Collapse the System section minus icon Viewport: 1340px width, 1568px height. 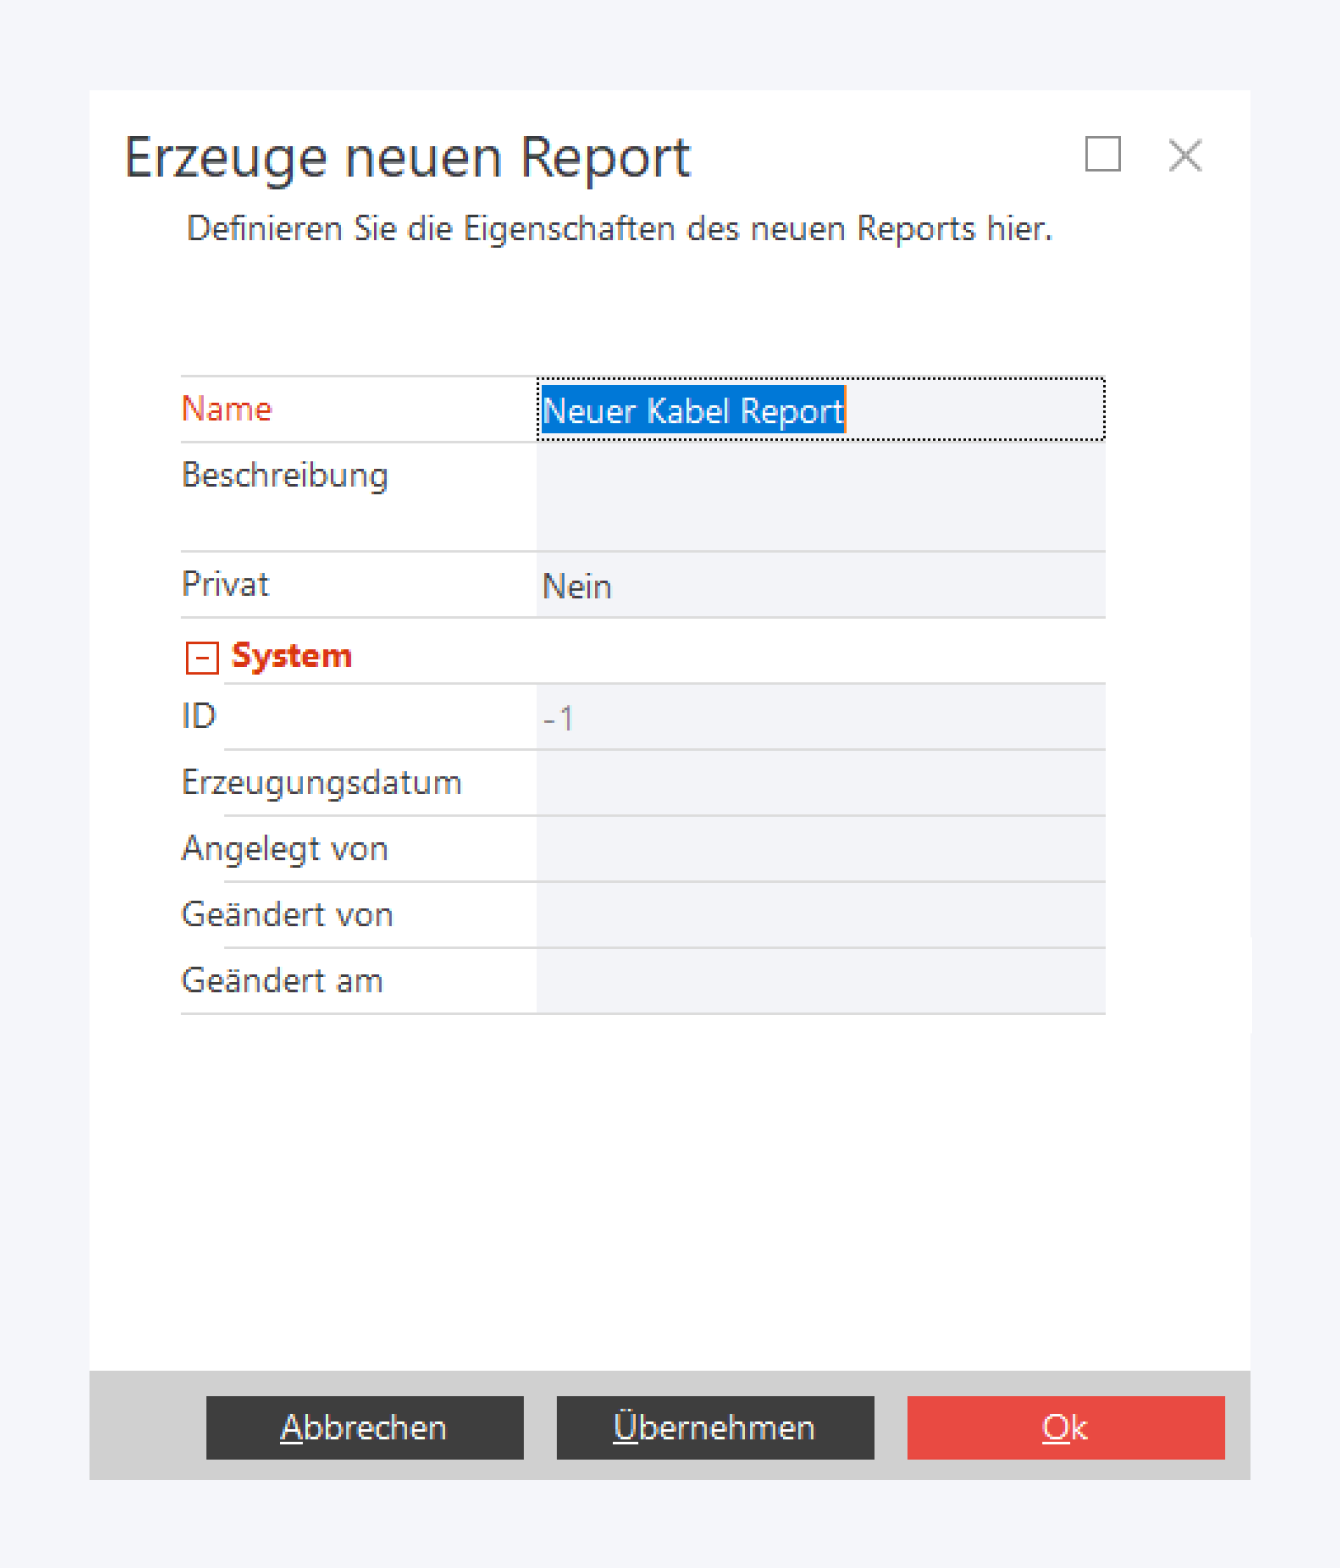point(202,657)
